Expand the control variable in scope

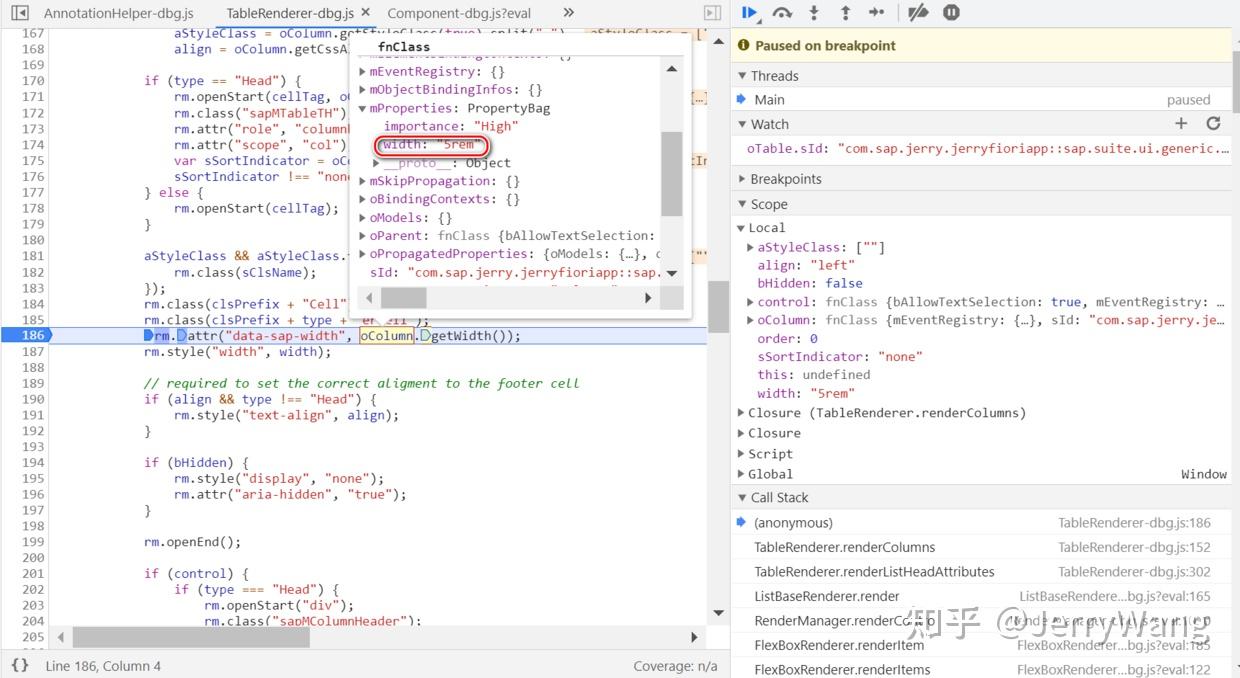pyautogui.click(x=751, y=302)
